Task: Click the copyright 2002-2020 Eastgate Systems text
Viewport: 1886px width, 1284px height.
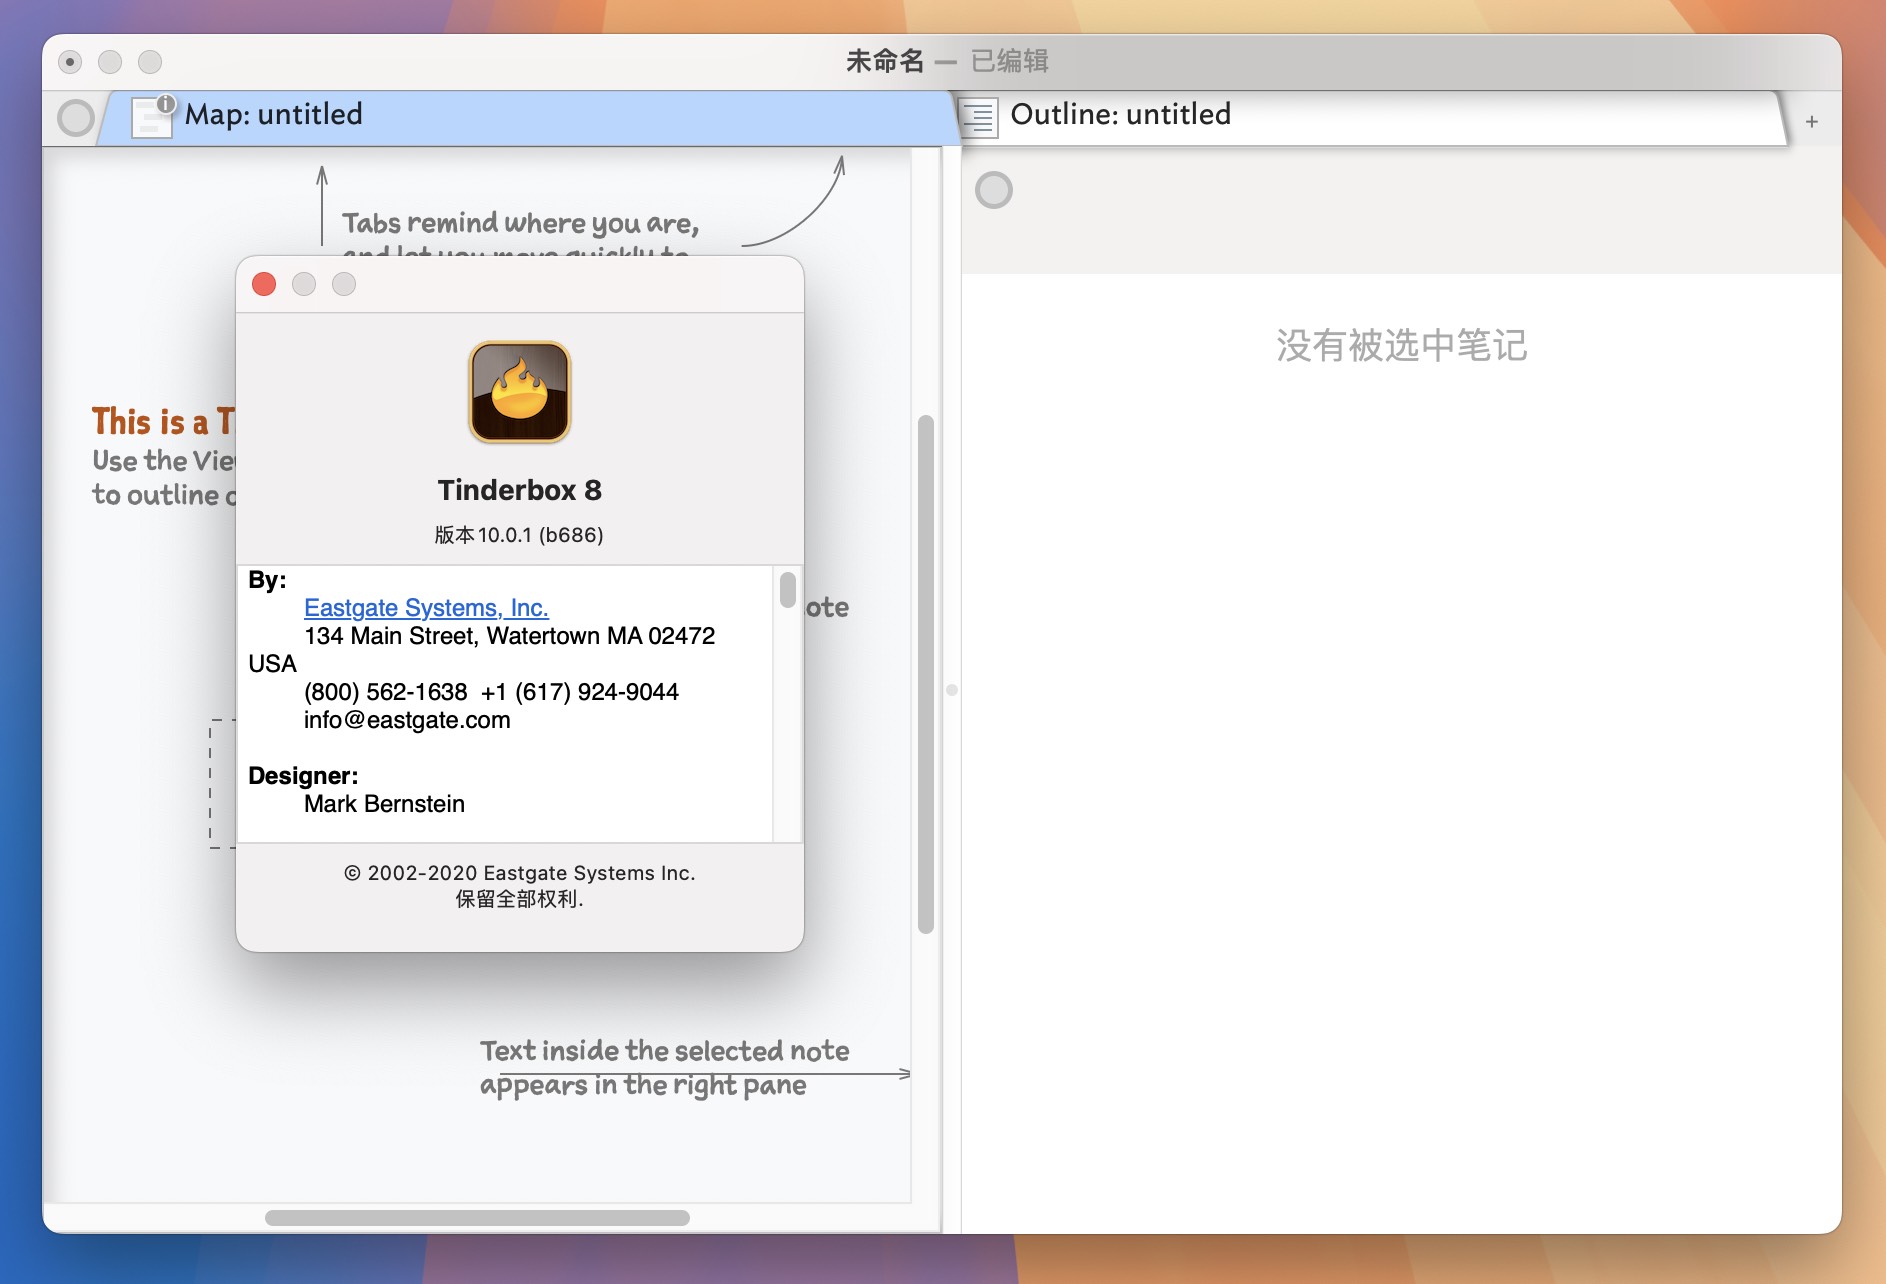Action: (520, 873)
